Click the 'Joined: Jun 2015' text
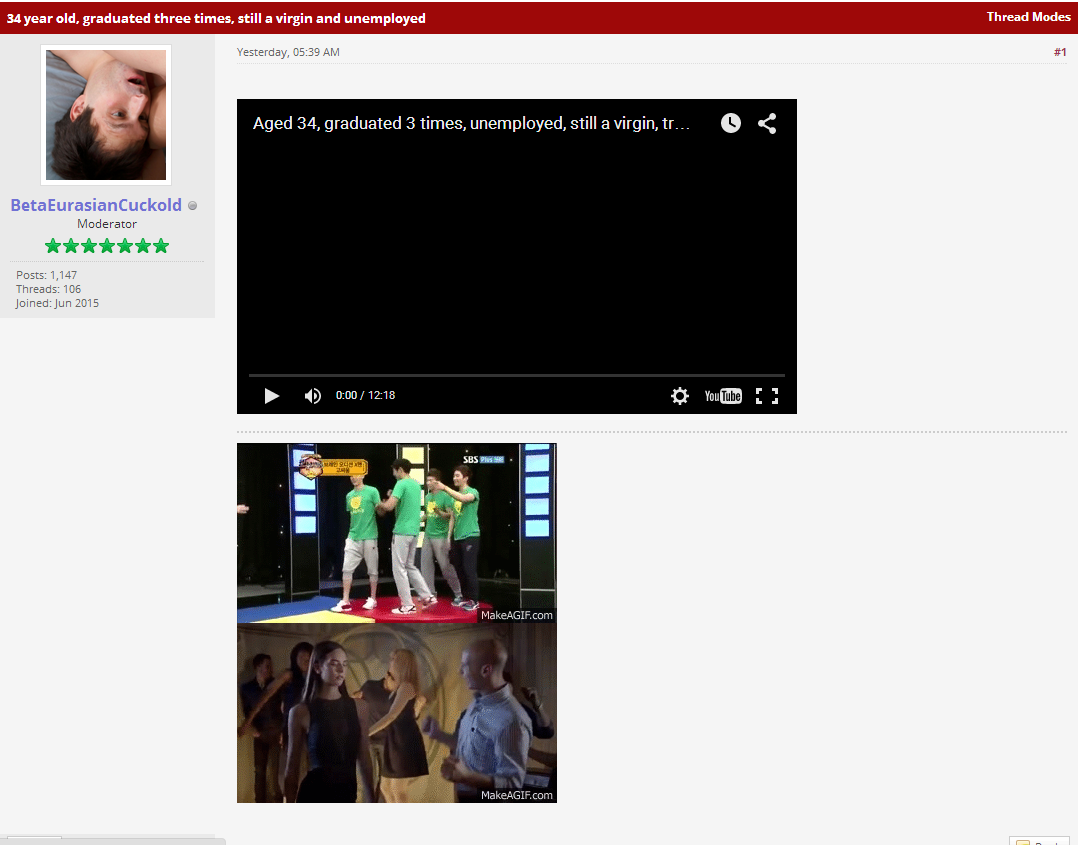The width and height of the screenshot is (1081, 845). [x=57, y=303]
